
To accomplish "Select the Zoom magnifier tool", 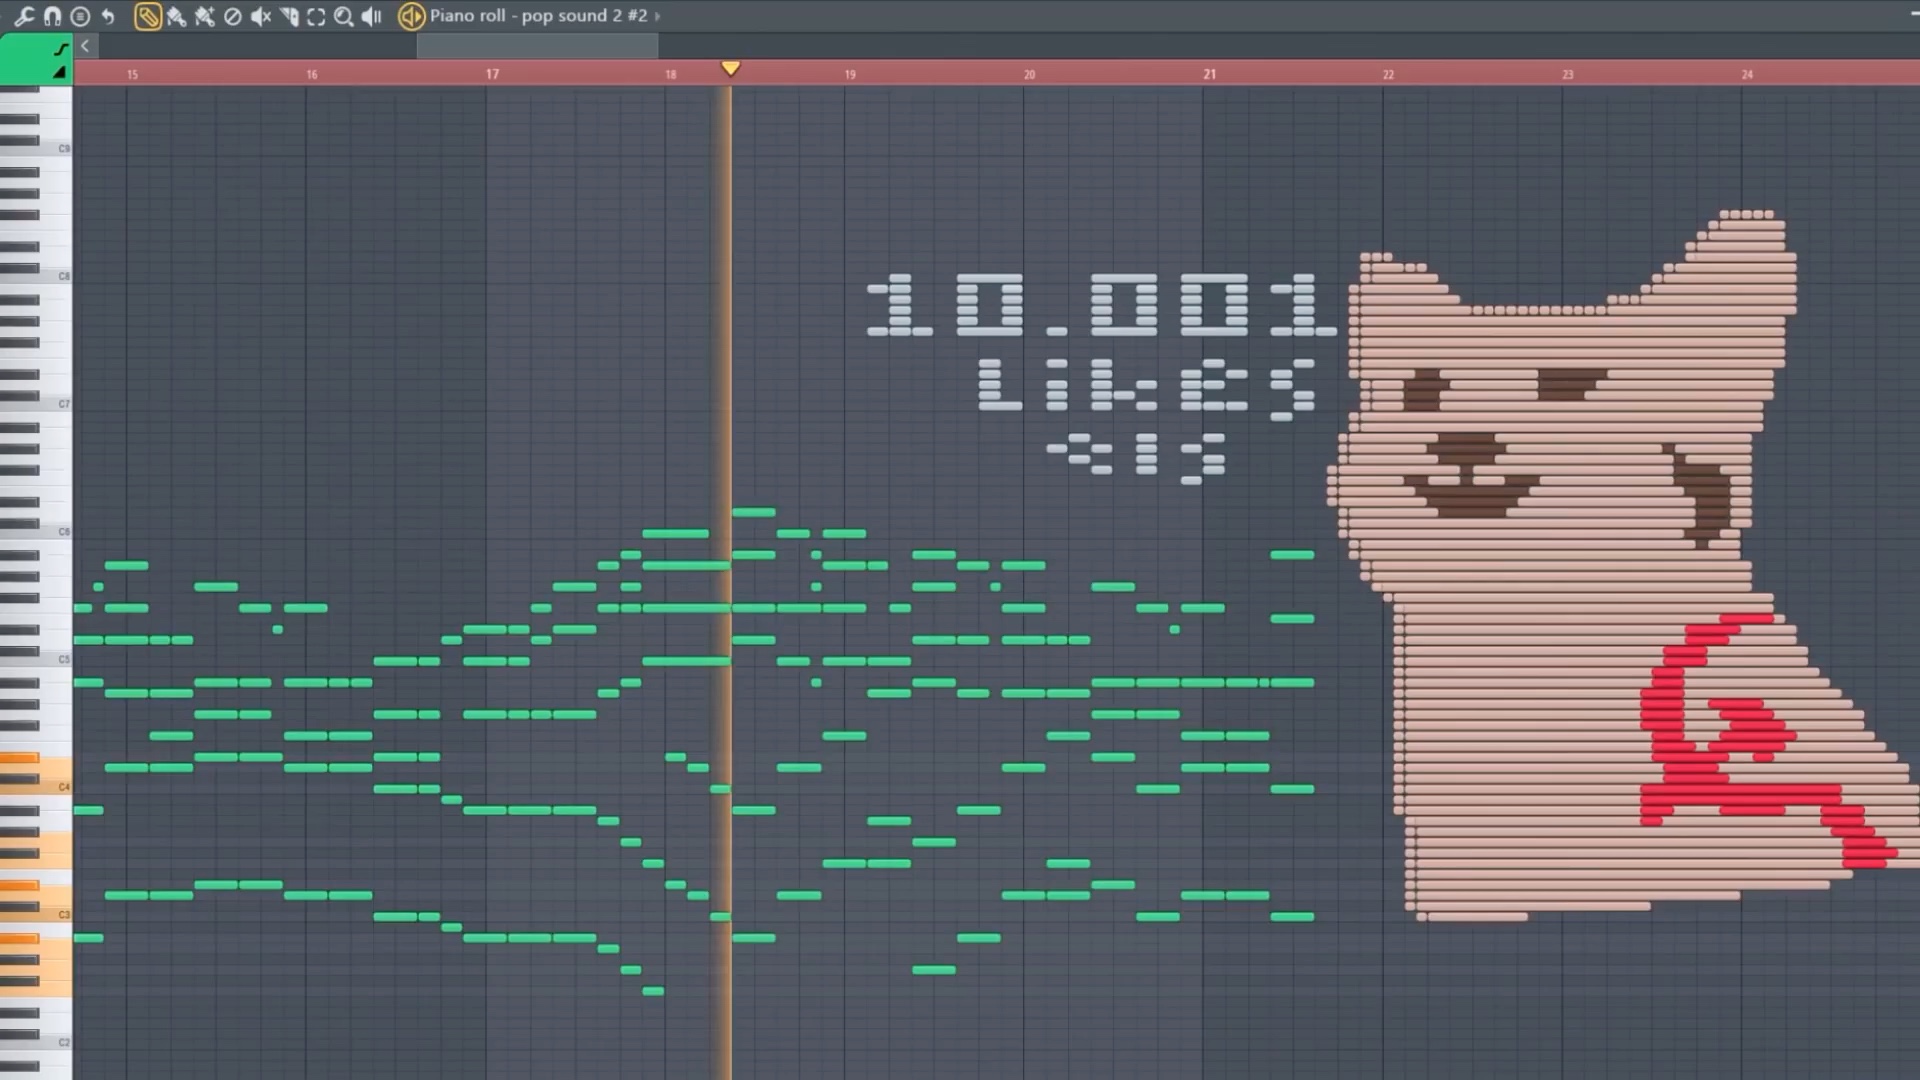I will tap(343, 16).
